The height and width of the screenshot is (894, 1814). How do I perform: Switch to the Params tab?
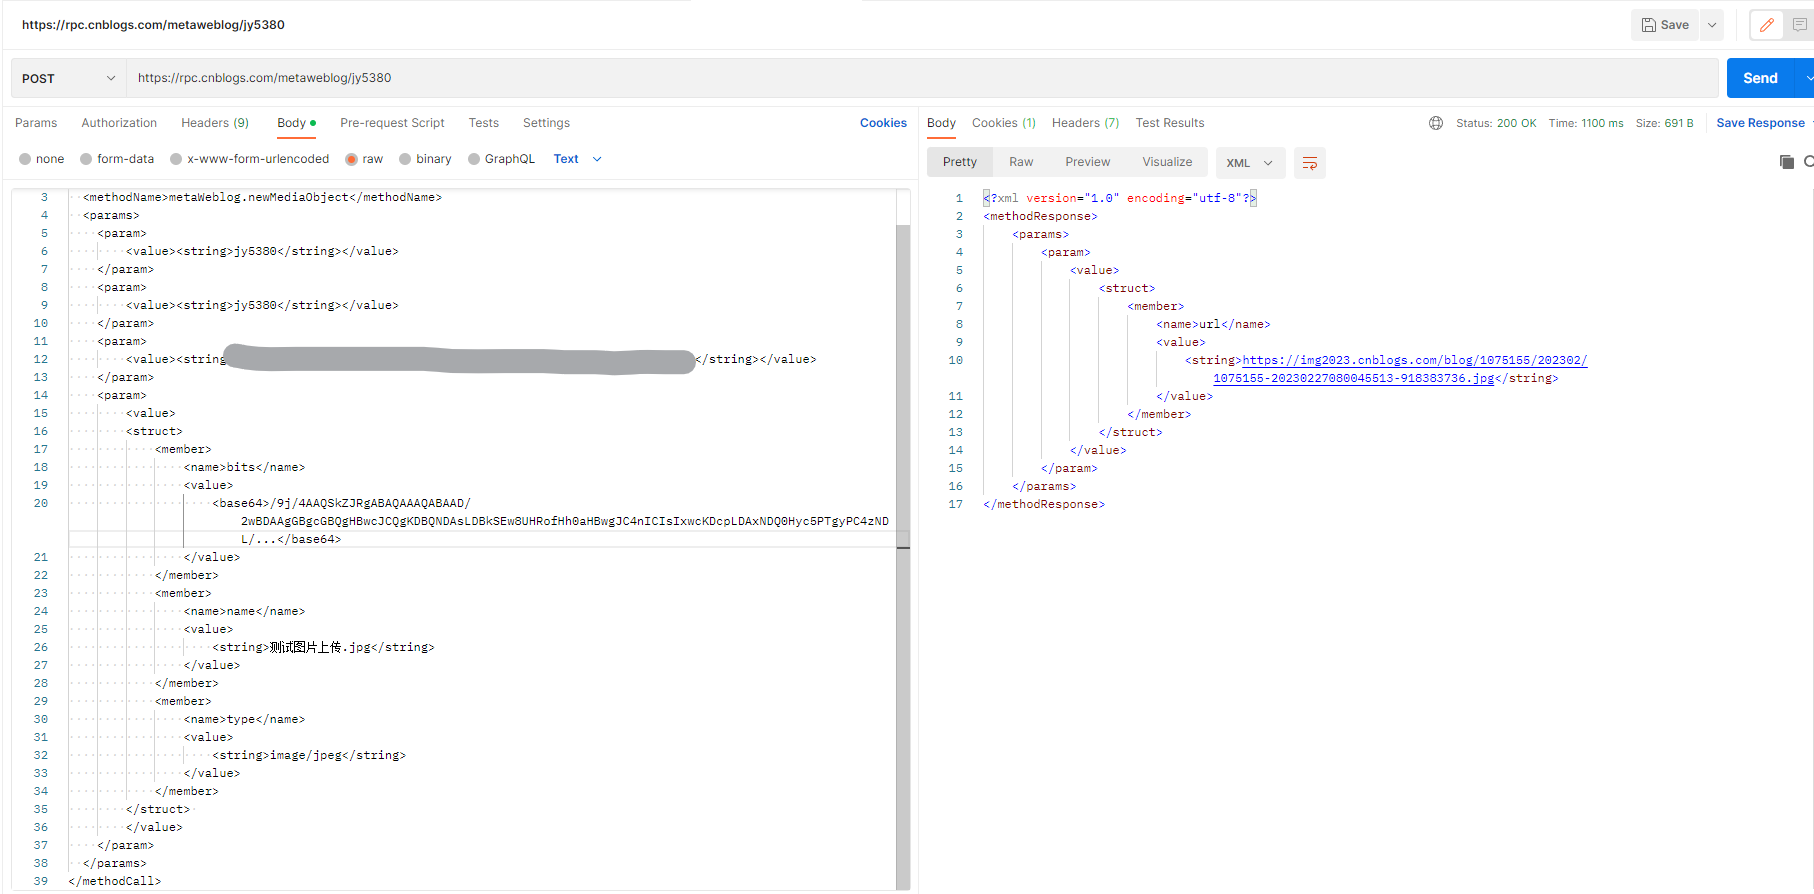point(36,123)
